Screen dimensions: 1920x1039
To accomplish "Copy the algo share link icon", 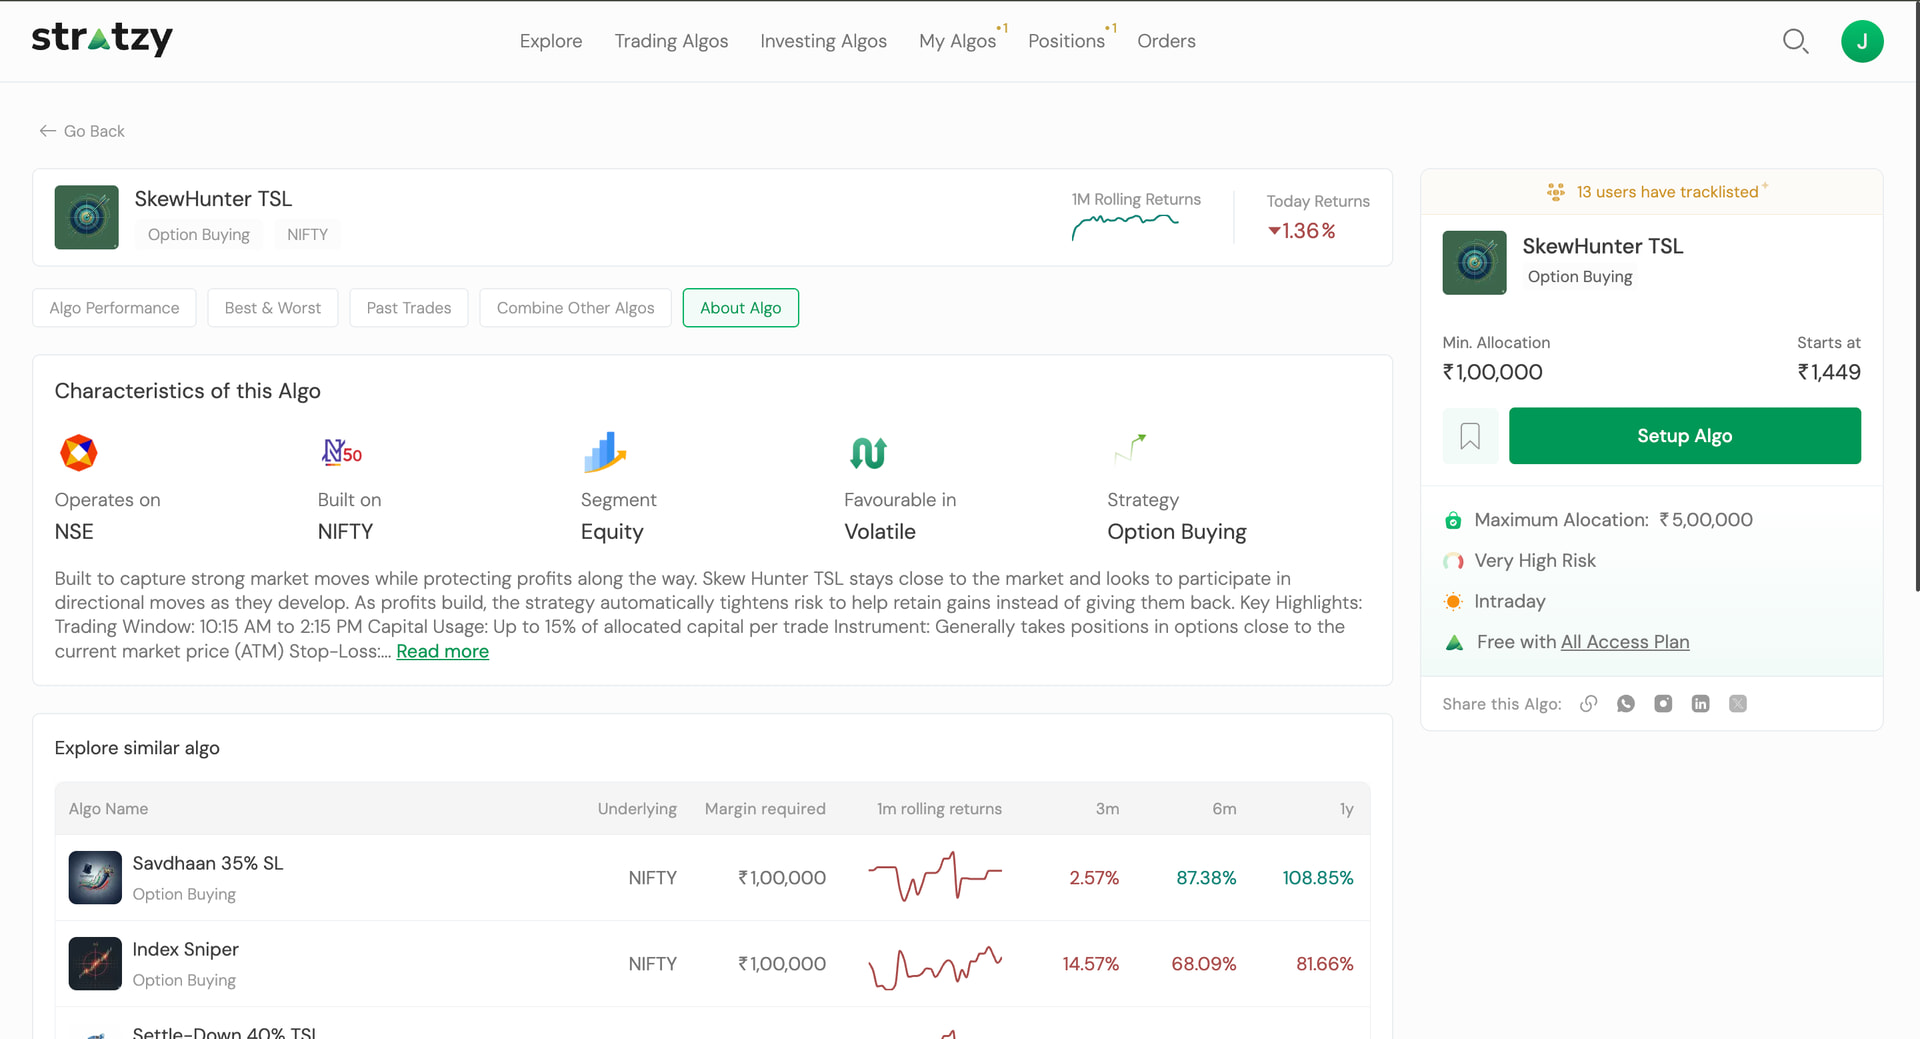I will click(x=1589, y=704).
